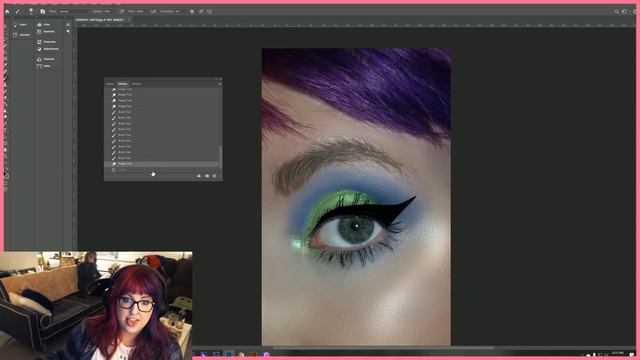Click the collapsed panel icon beside Swatches
Image resolution: width=640 pixels, height=360 pixels.
coord(68,31)
